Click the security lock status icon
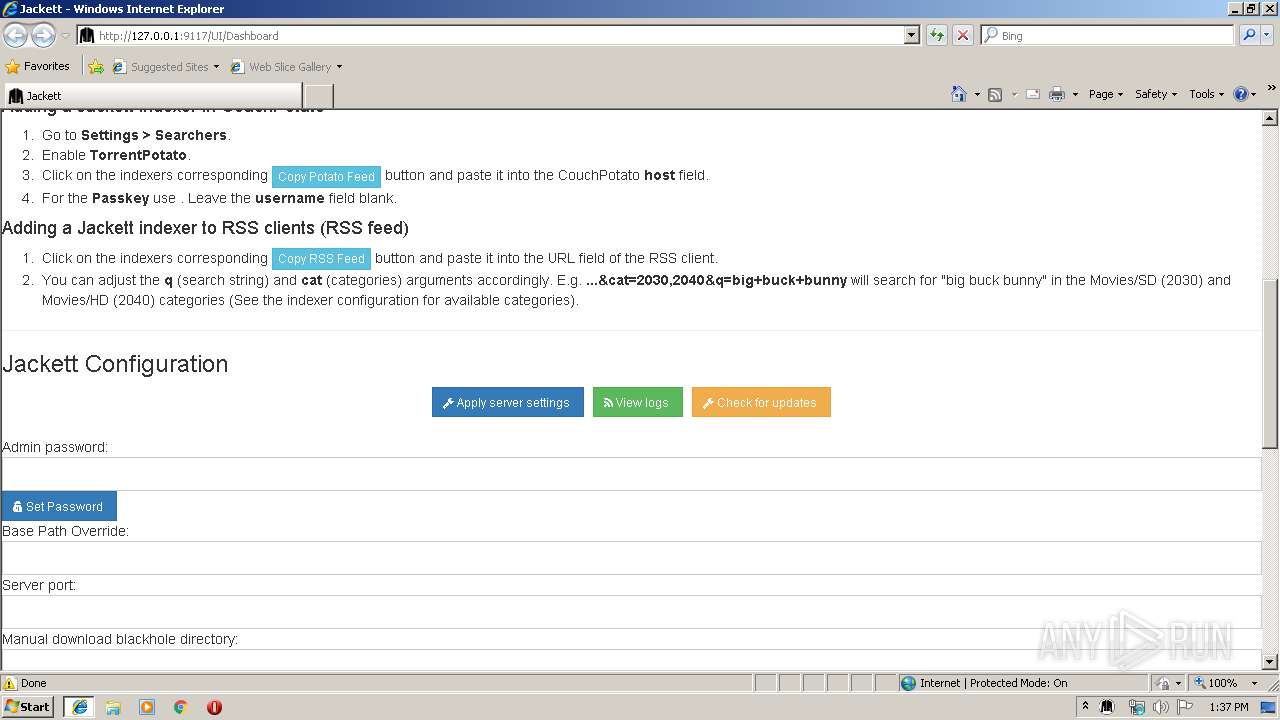Screen dimensions: 1280x720 tap(1163, 683)
